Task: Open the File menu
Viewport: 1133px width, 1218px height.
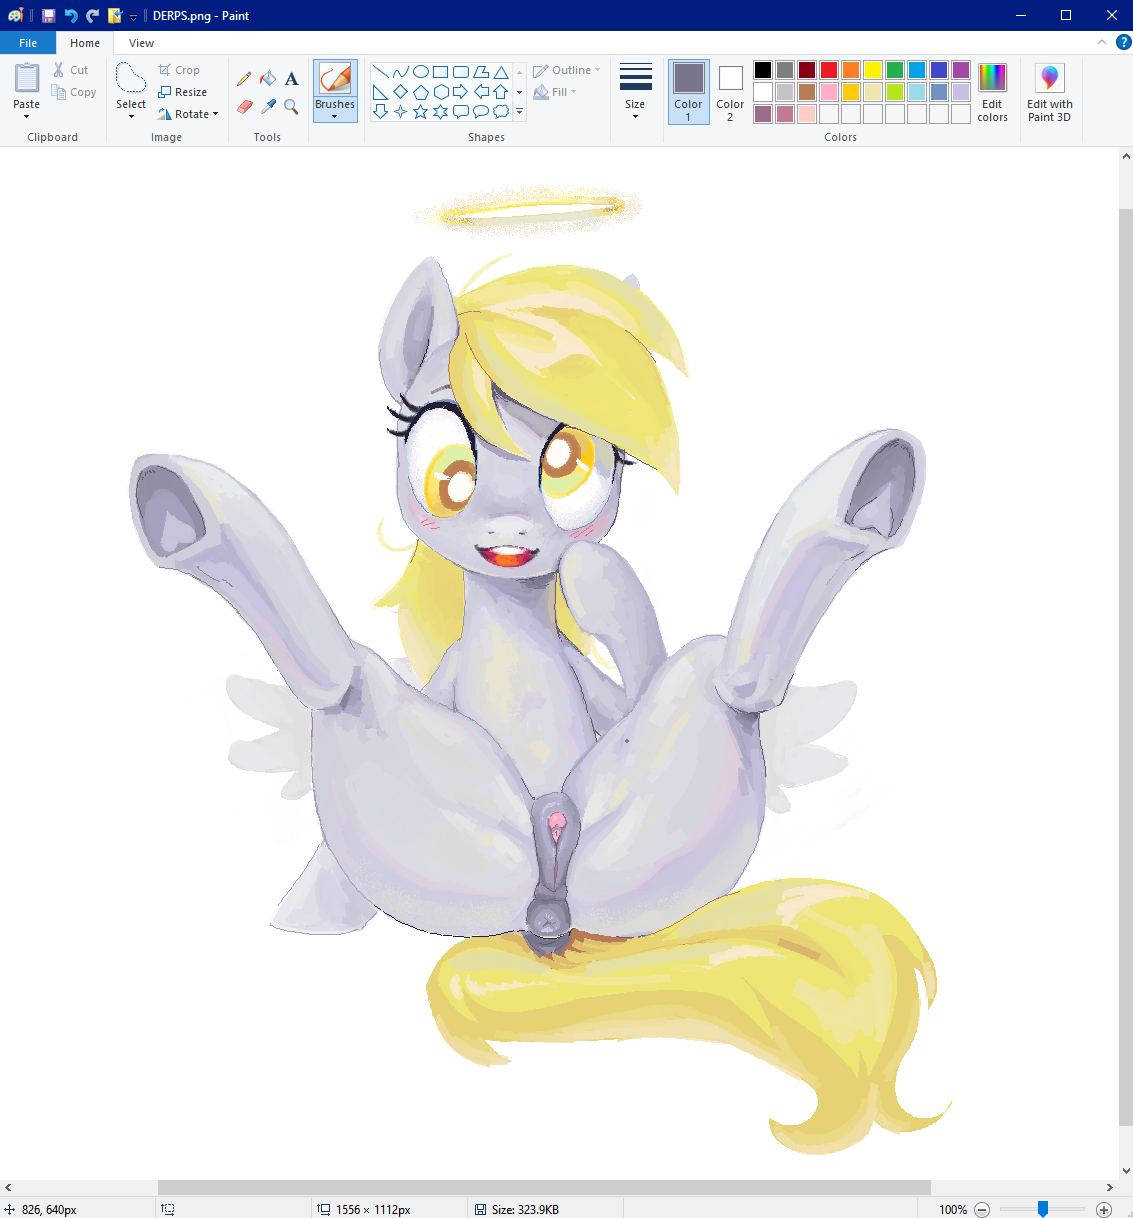Action: (28, 43)
